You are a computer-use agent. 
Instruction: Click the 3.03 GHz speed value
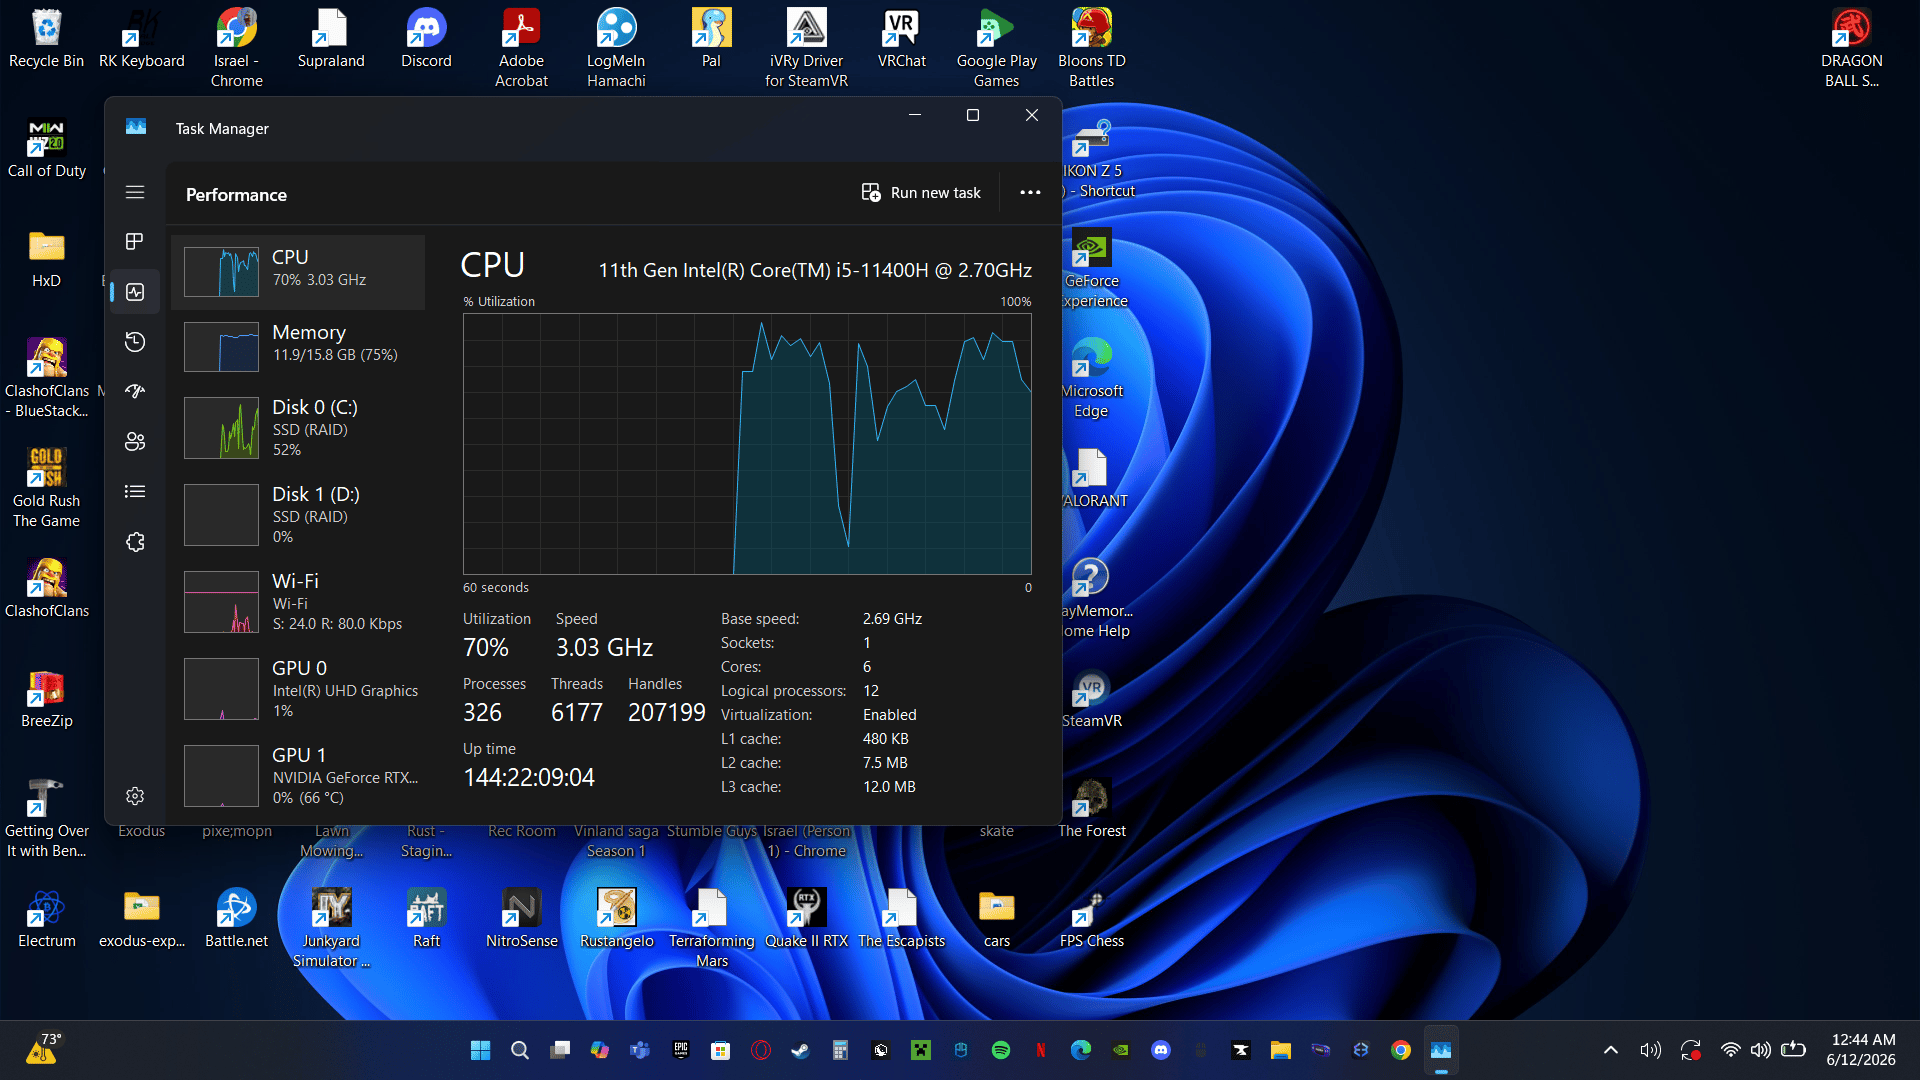click(x=604, y=648)
